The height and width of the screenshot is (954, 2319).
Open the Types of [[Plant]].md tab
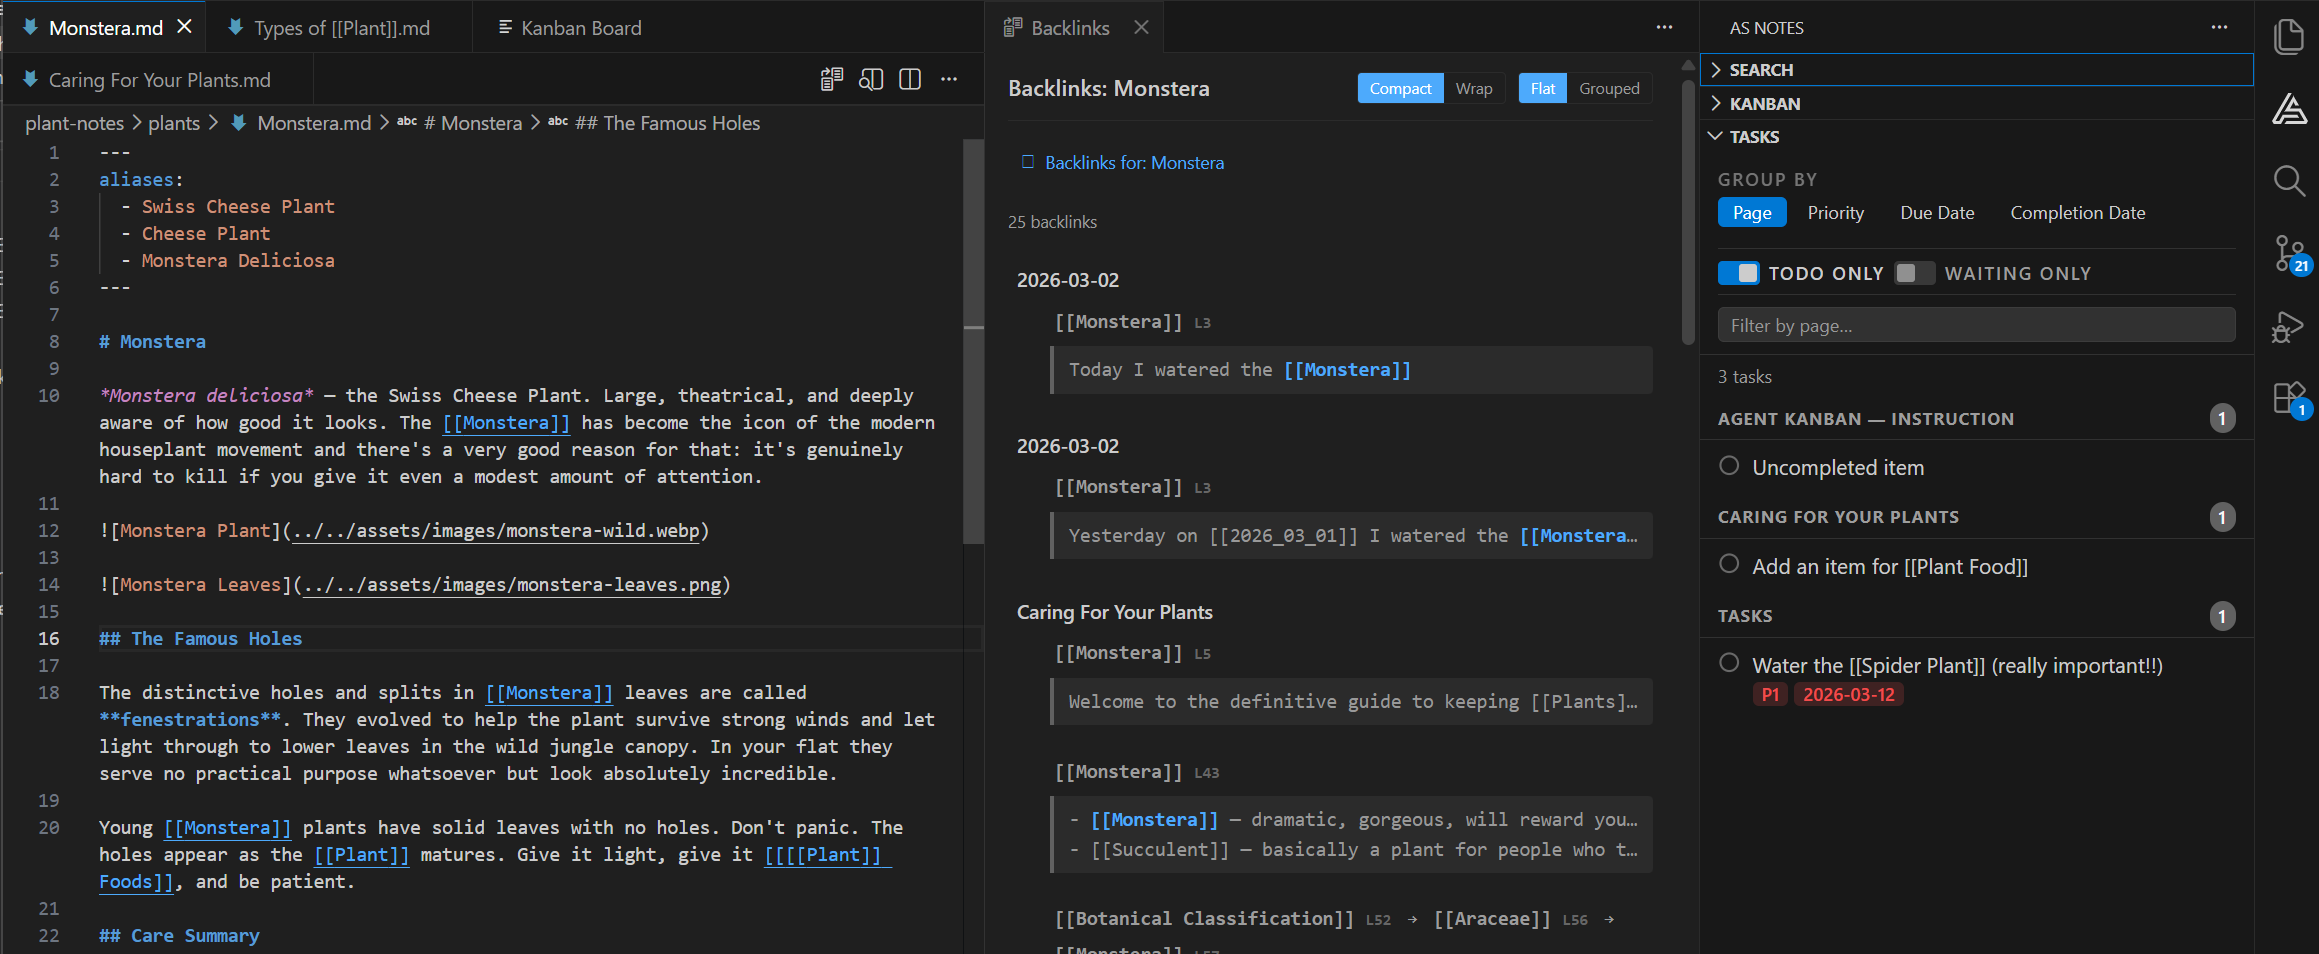tap(341, 27)
